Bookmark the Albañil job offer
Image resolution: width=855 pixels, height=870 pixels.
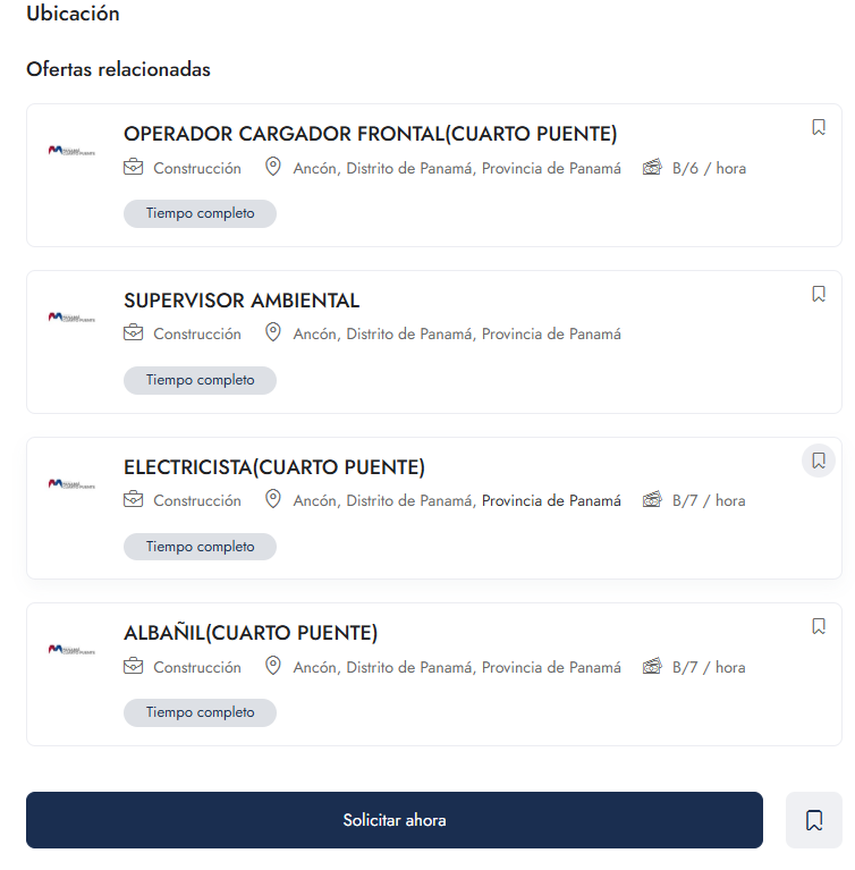coord(818,627)
